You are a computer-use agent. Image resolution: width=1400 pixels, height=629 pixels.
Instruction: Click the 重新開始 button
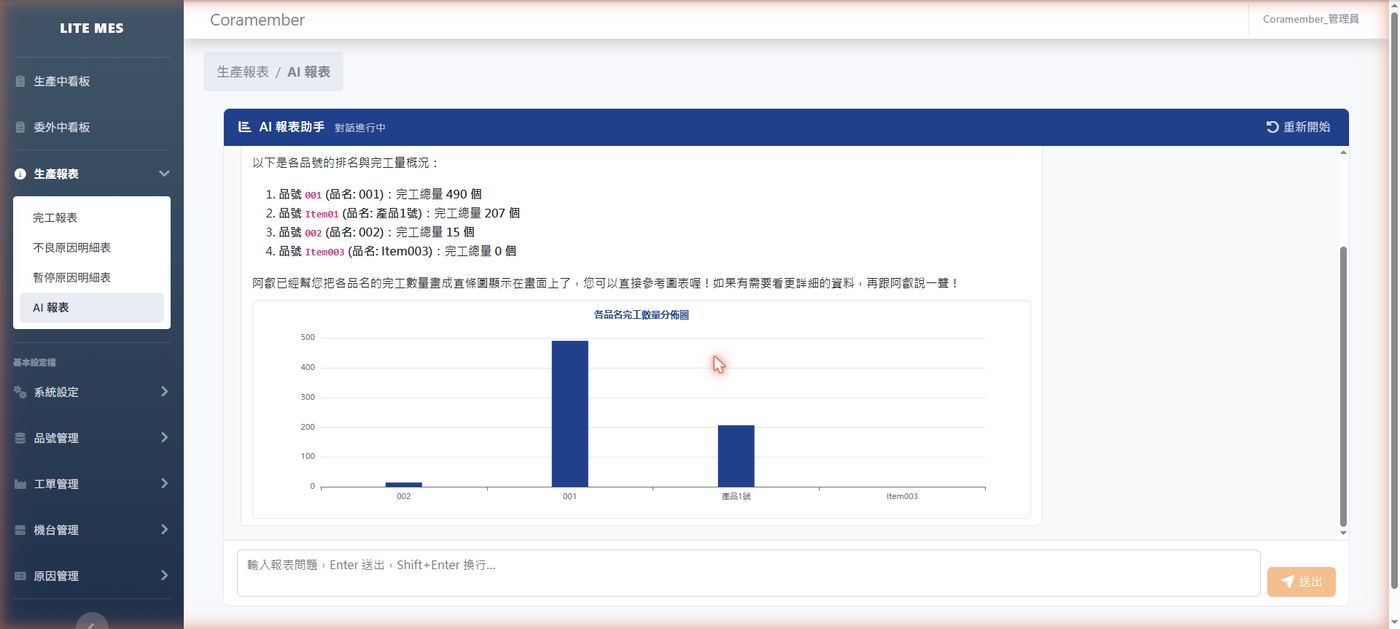tap(1298, 127)
